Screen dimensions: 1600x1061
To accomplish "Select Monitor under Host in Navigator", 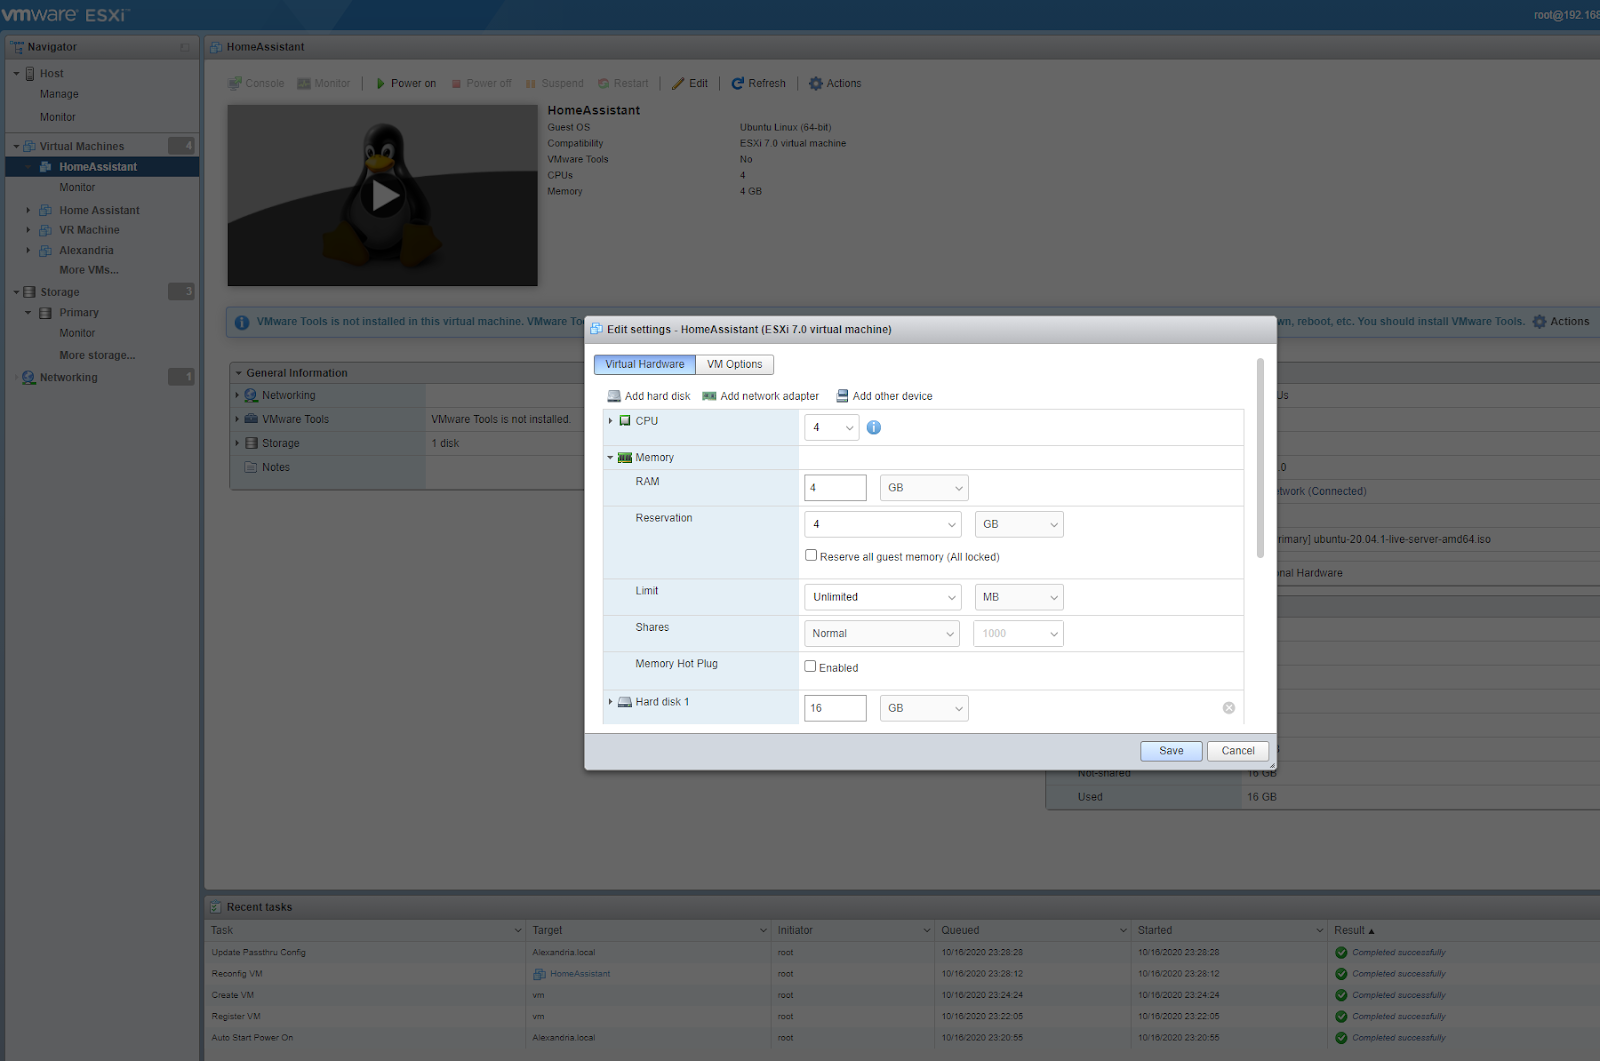I will click(58, 117).
